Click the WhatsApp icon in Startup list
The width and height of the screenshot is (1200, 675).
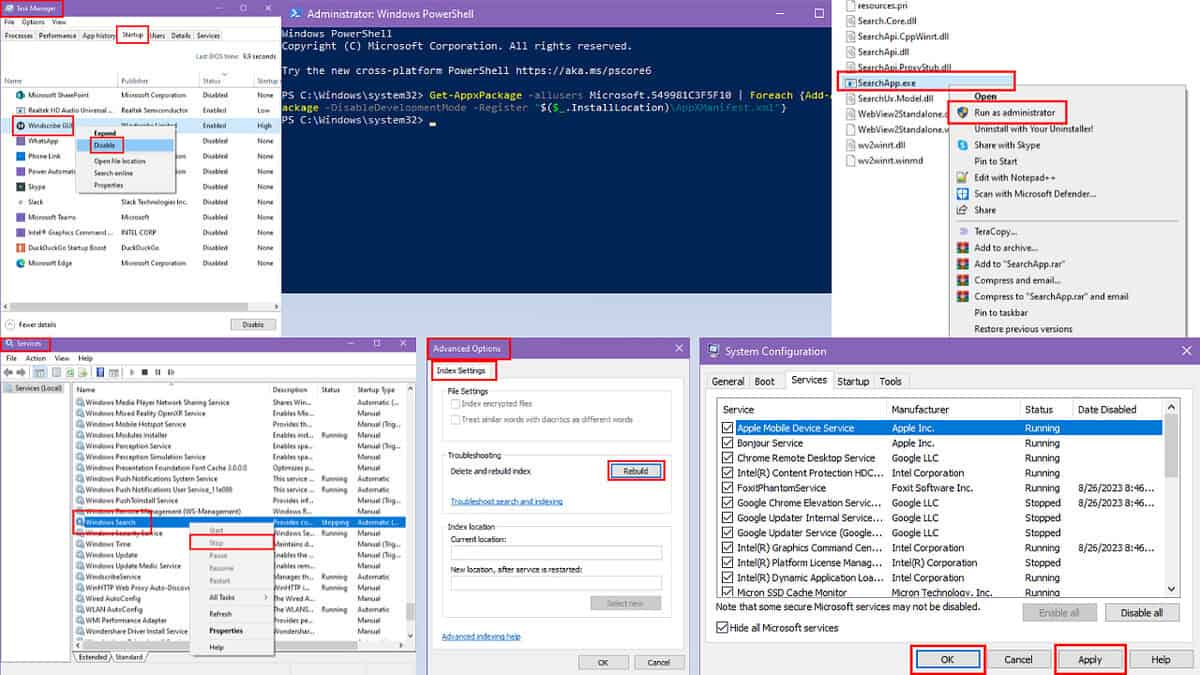[x=20, y=141]
